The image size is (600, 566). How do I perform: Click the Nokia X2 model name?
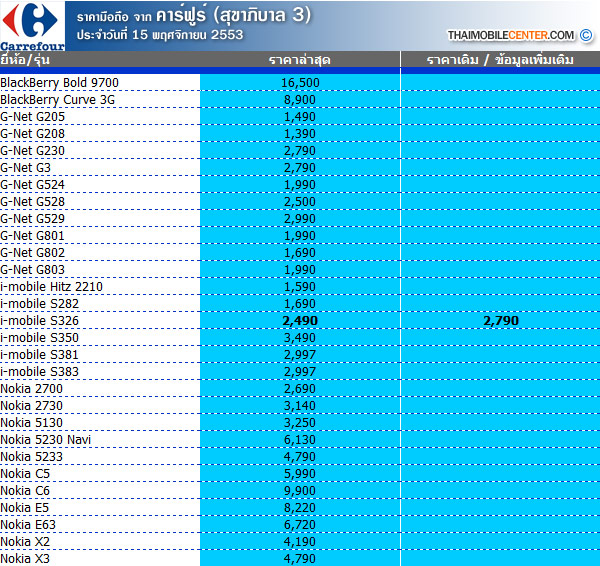click(25, 542)
